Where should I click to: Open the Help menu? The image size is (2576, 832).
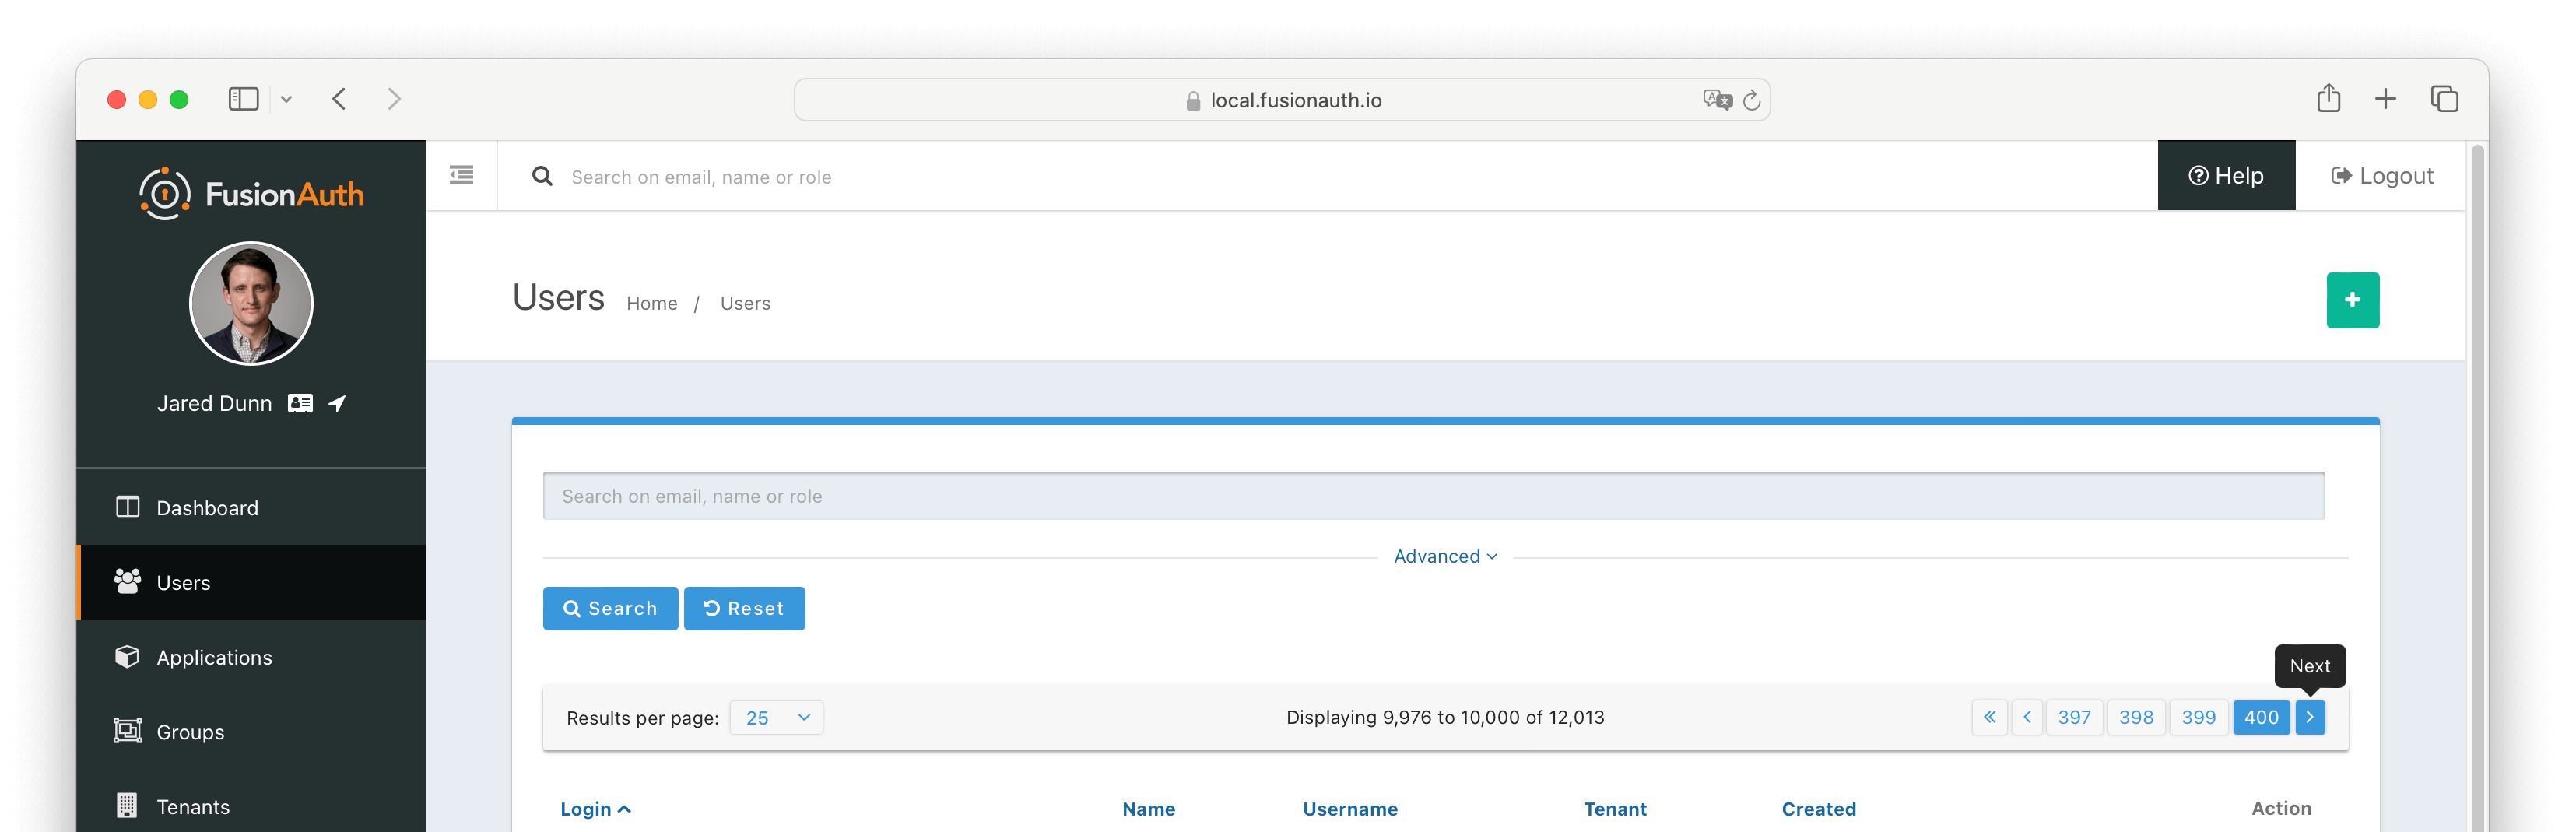(2226, 175)
